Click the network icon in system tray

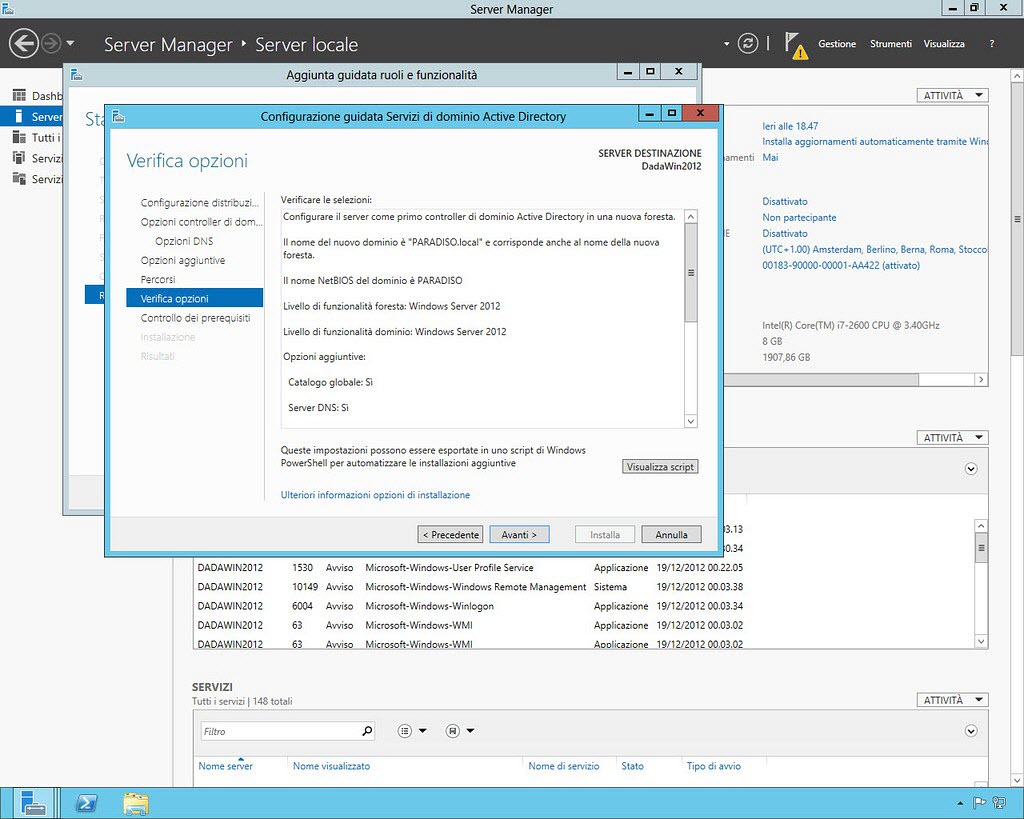point(999,803)
